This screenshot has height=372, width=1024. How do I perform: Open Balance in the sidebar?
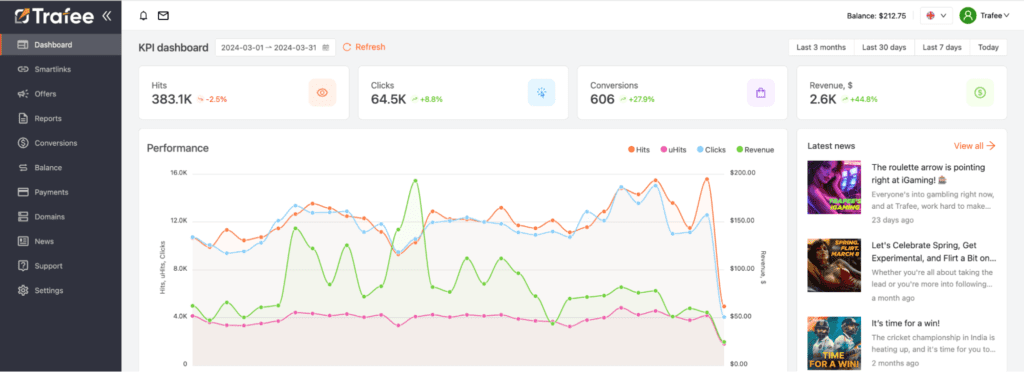pyautogui.click(x=61, y=168)
